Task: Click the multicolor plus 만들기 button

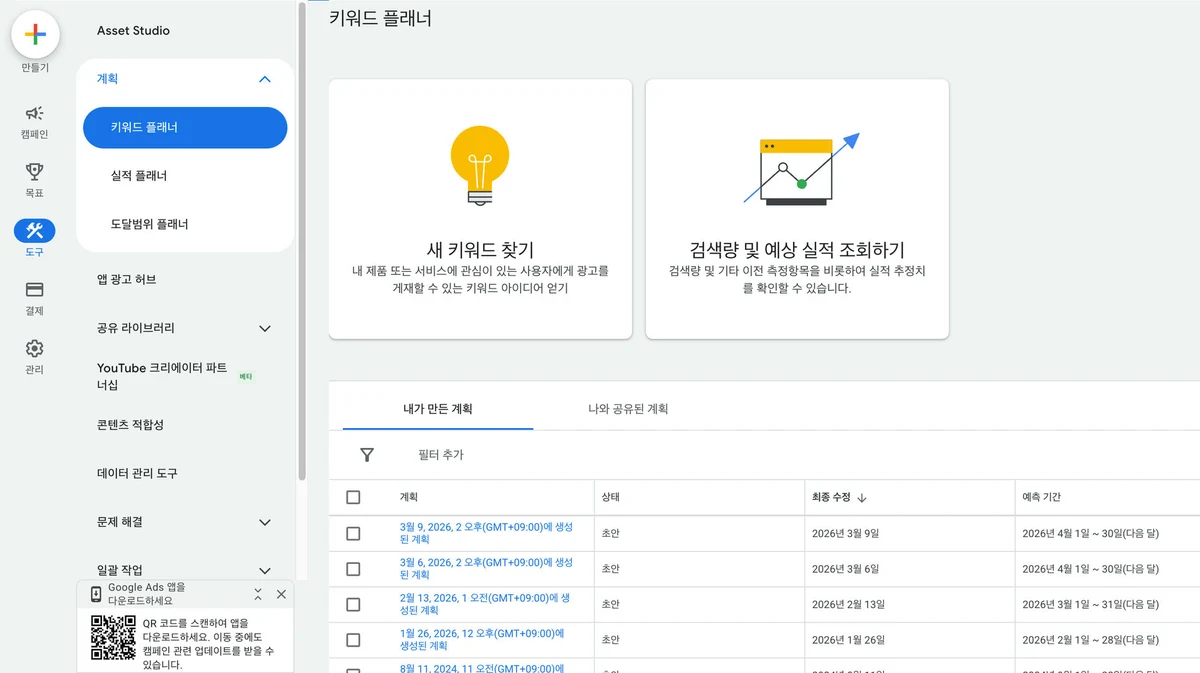Action: 35,35
